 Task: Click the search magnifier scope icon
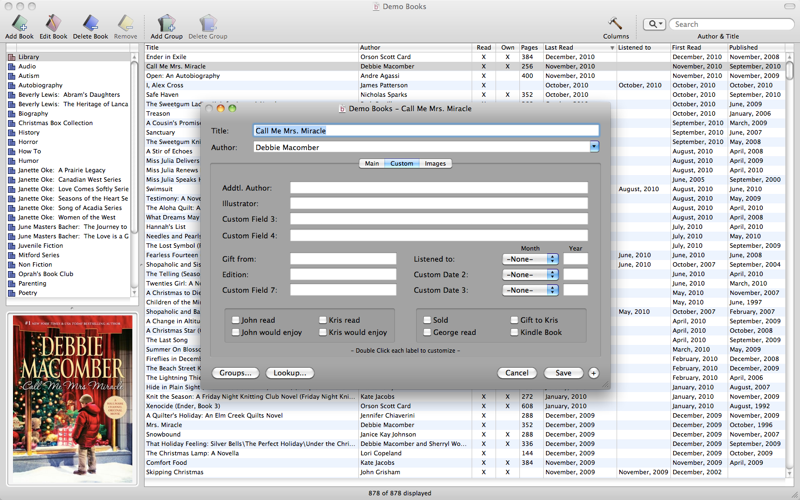655,24
